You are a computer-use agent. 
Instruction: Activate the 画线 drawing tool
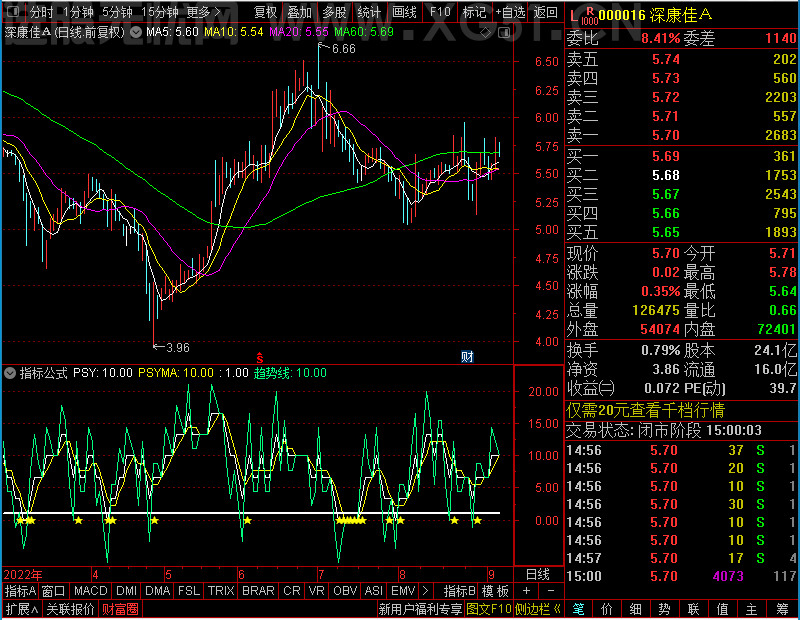point(404,12)
